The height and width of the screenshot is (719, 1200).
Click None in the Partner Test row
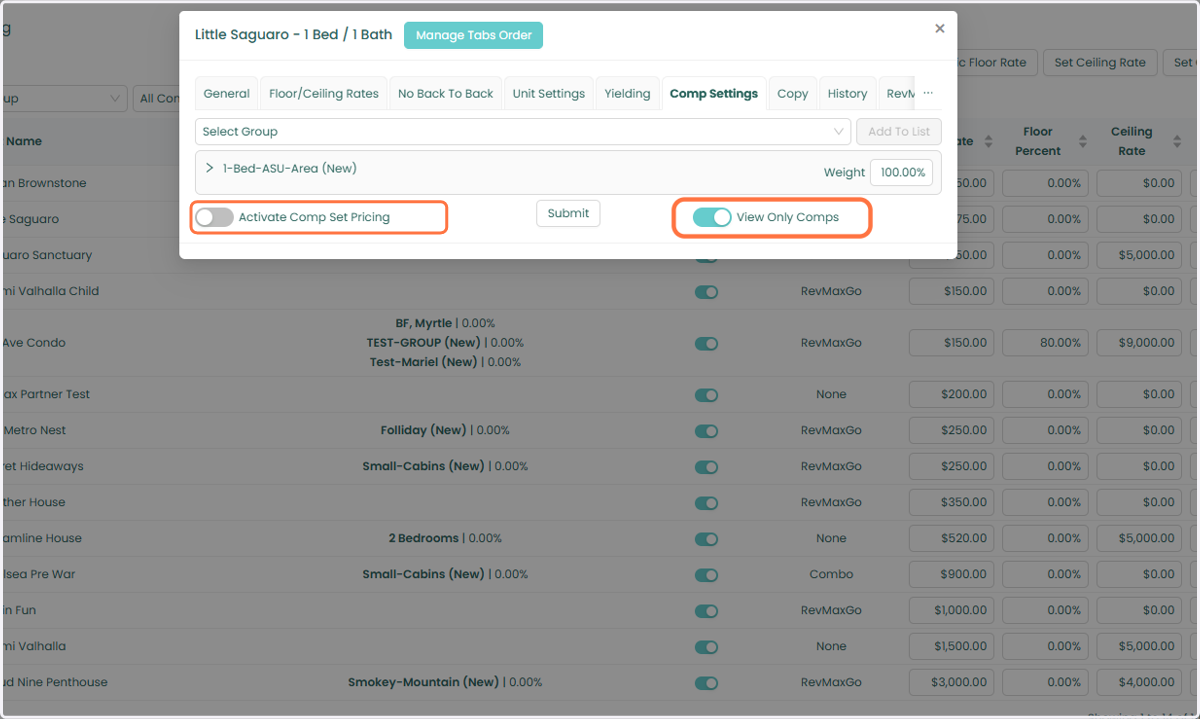click(831, 395)
